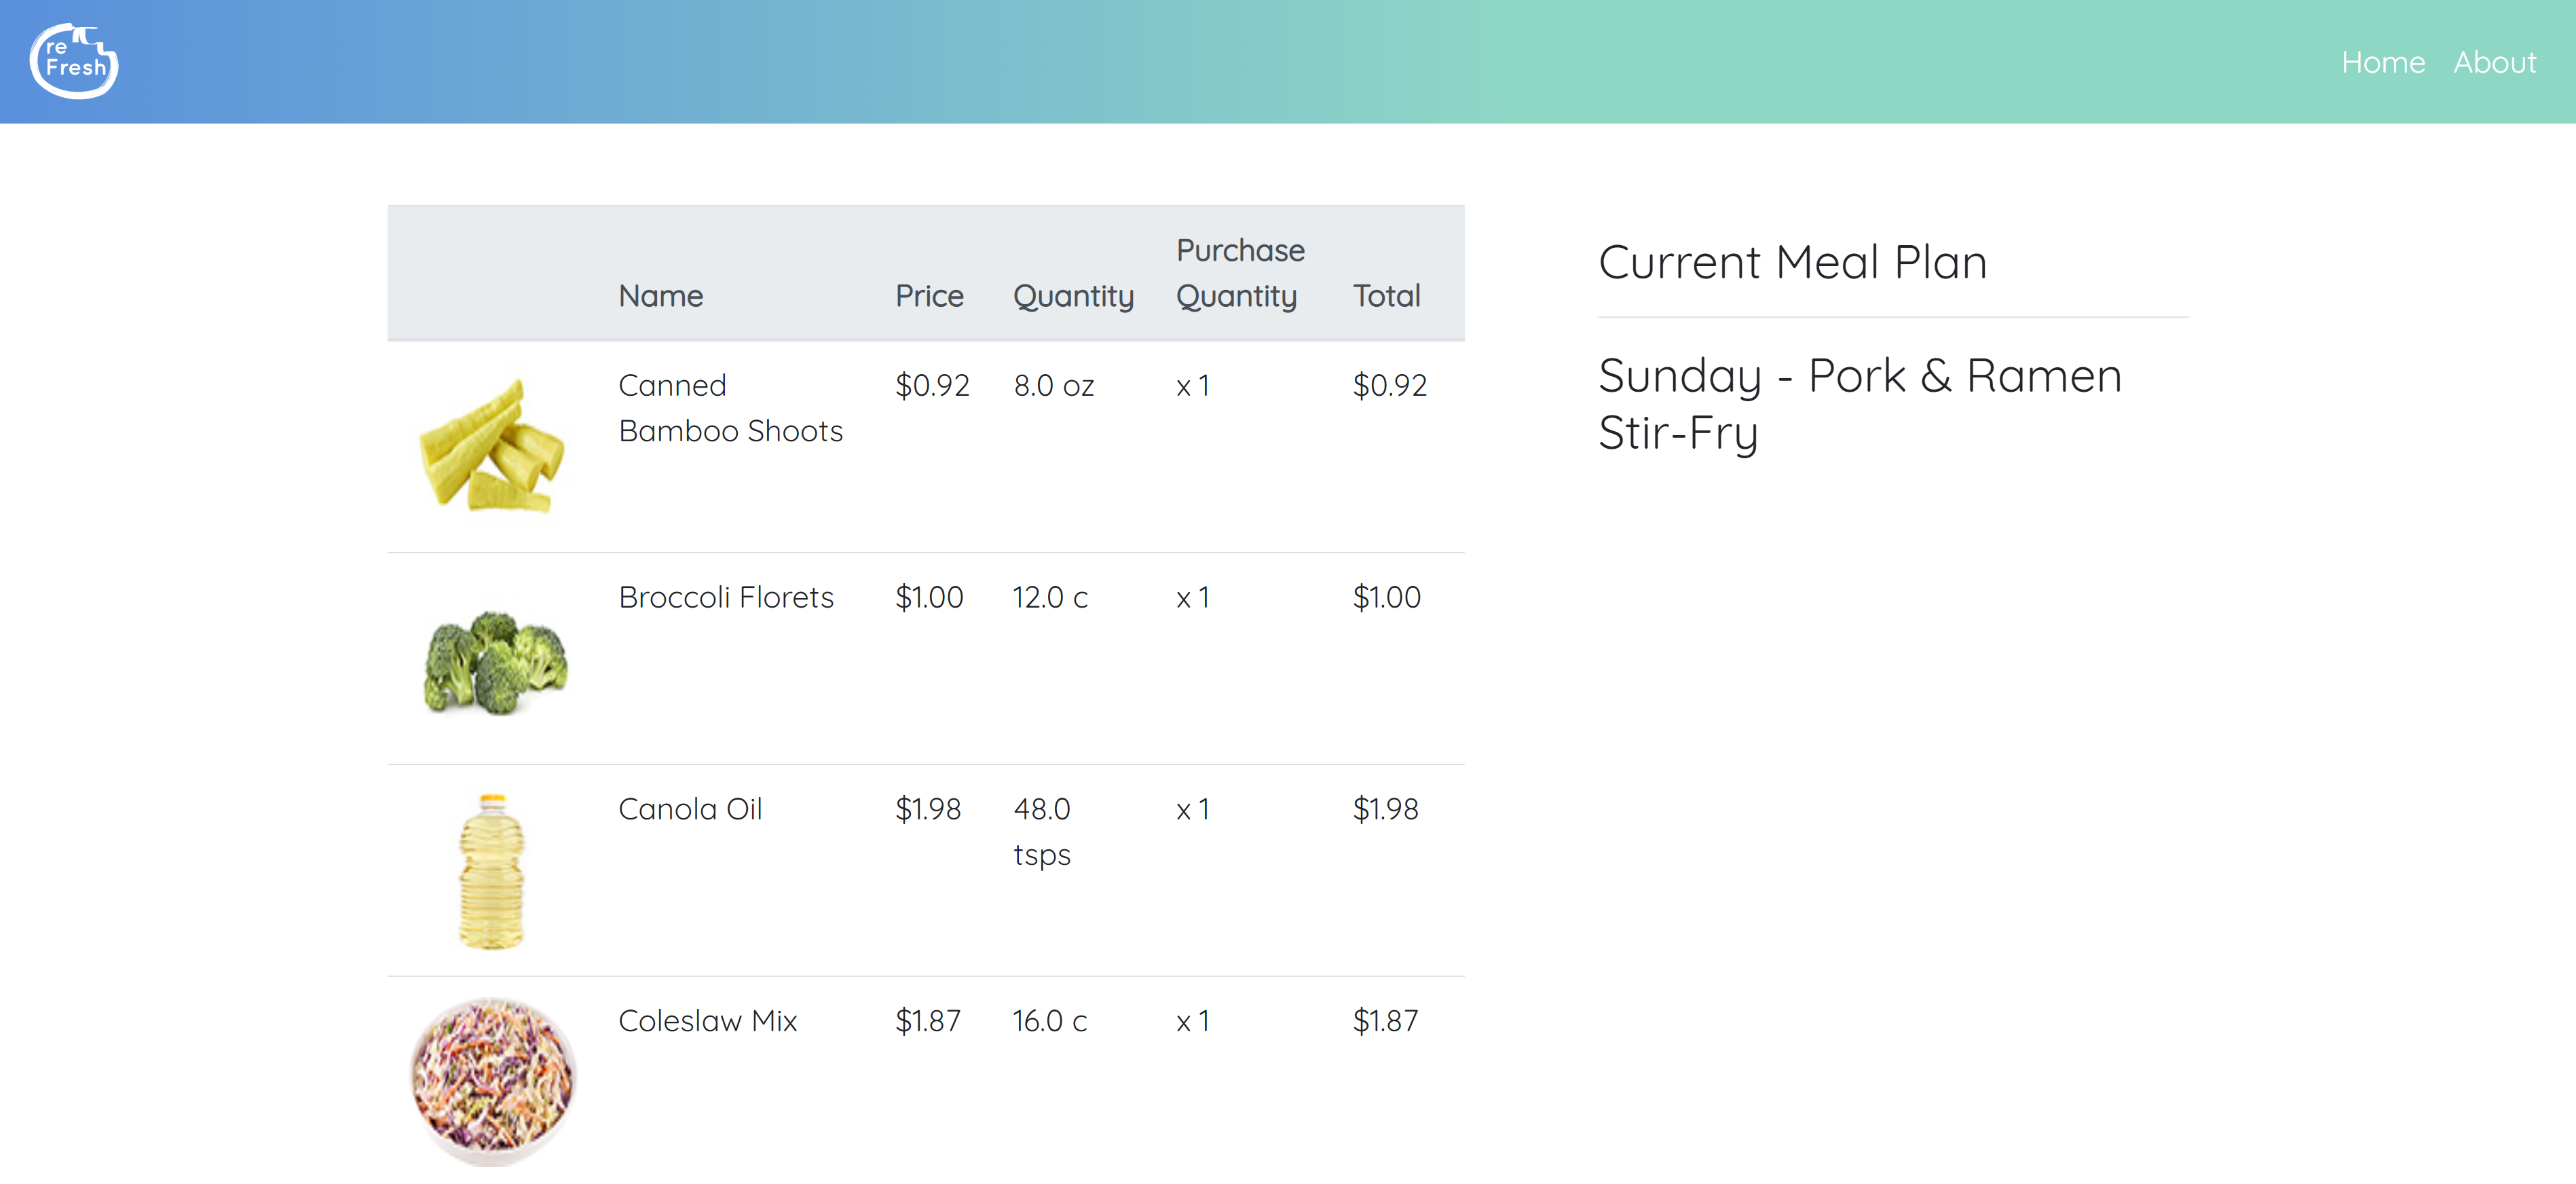Click the Canned Bamboo Shoots image
The image size is (2576, 1184).
pyautogui.click(x=492, y=446)
